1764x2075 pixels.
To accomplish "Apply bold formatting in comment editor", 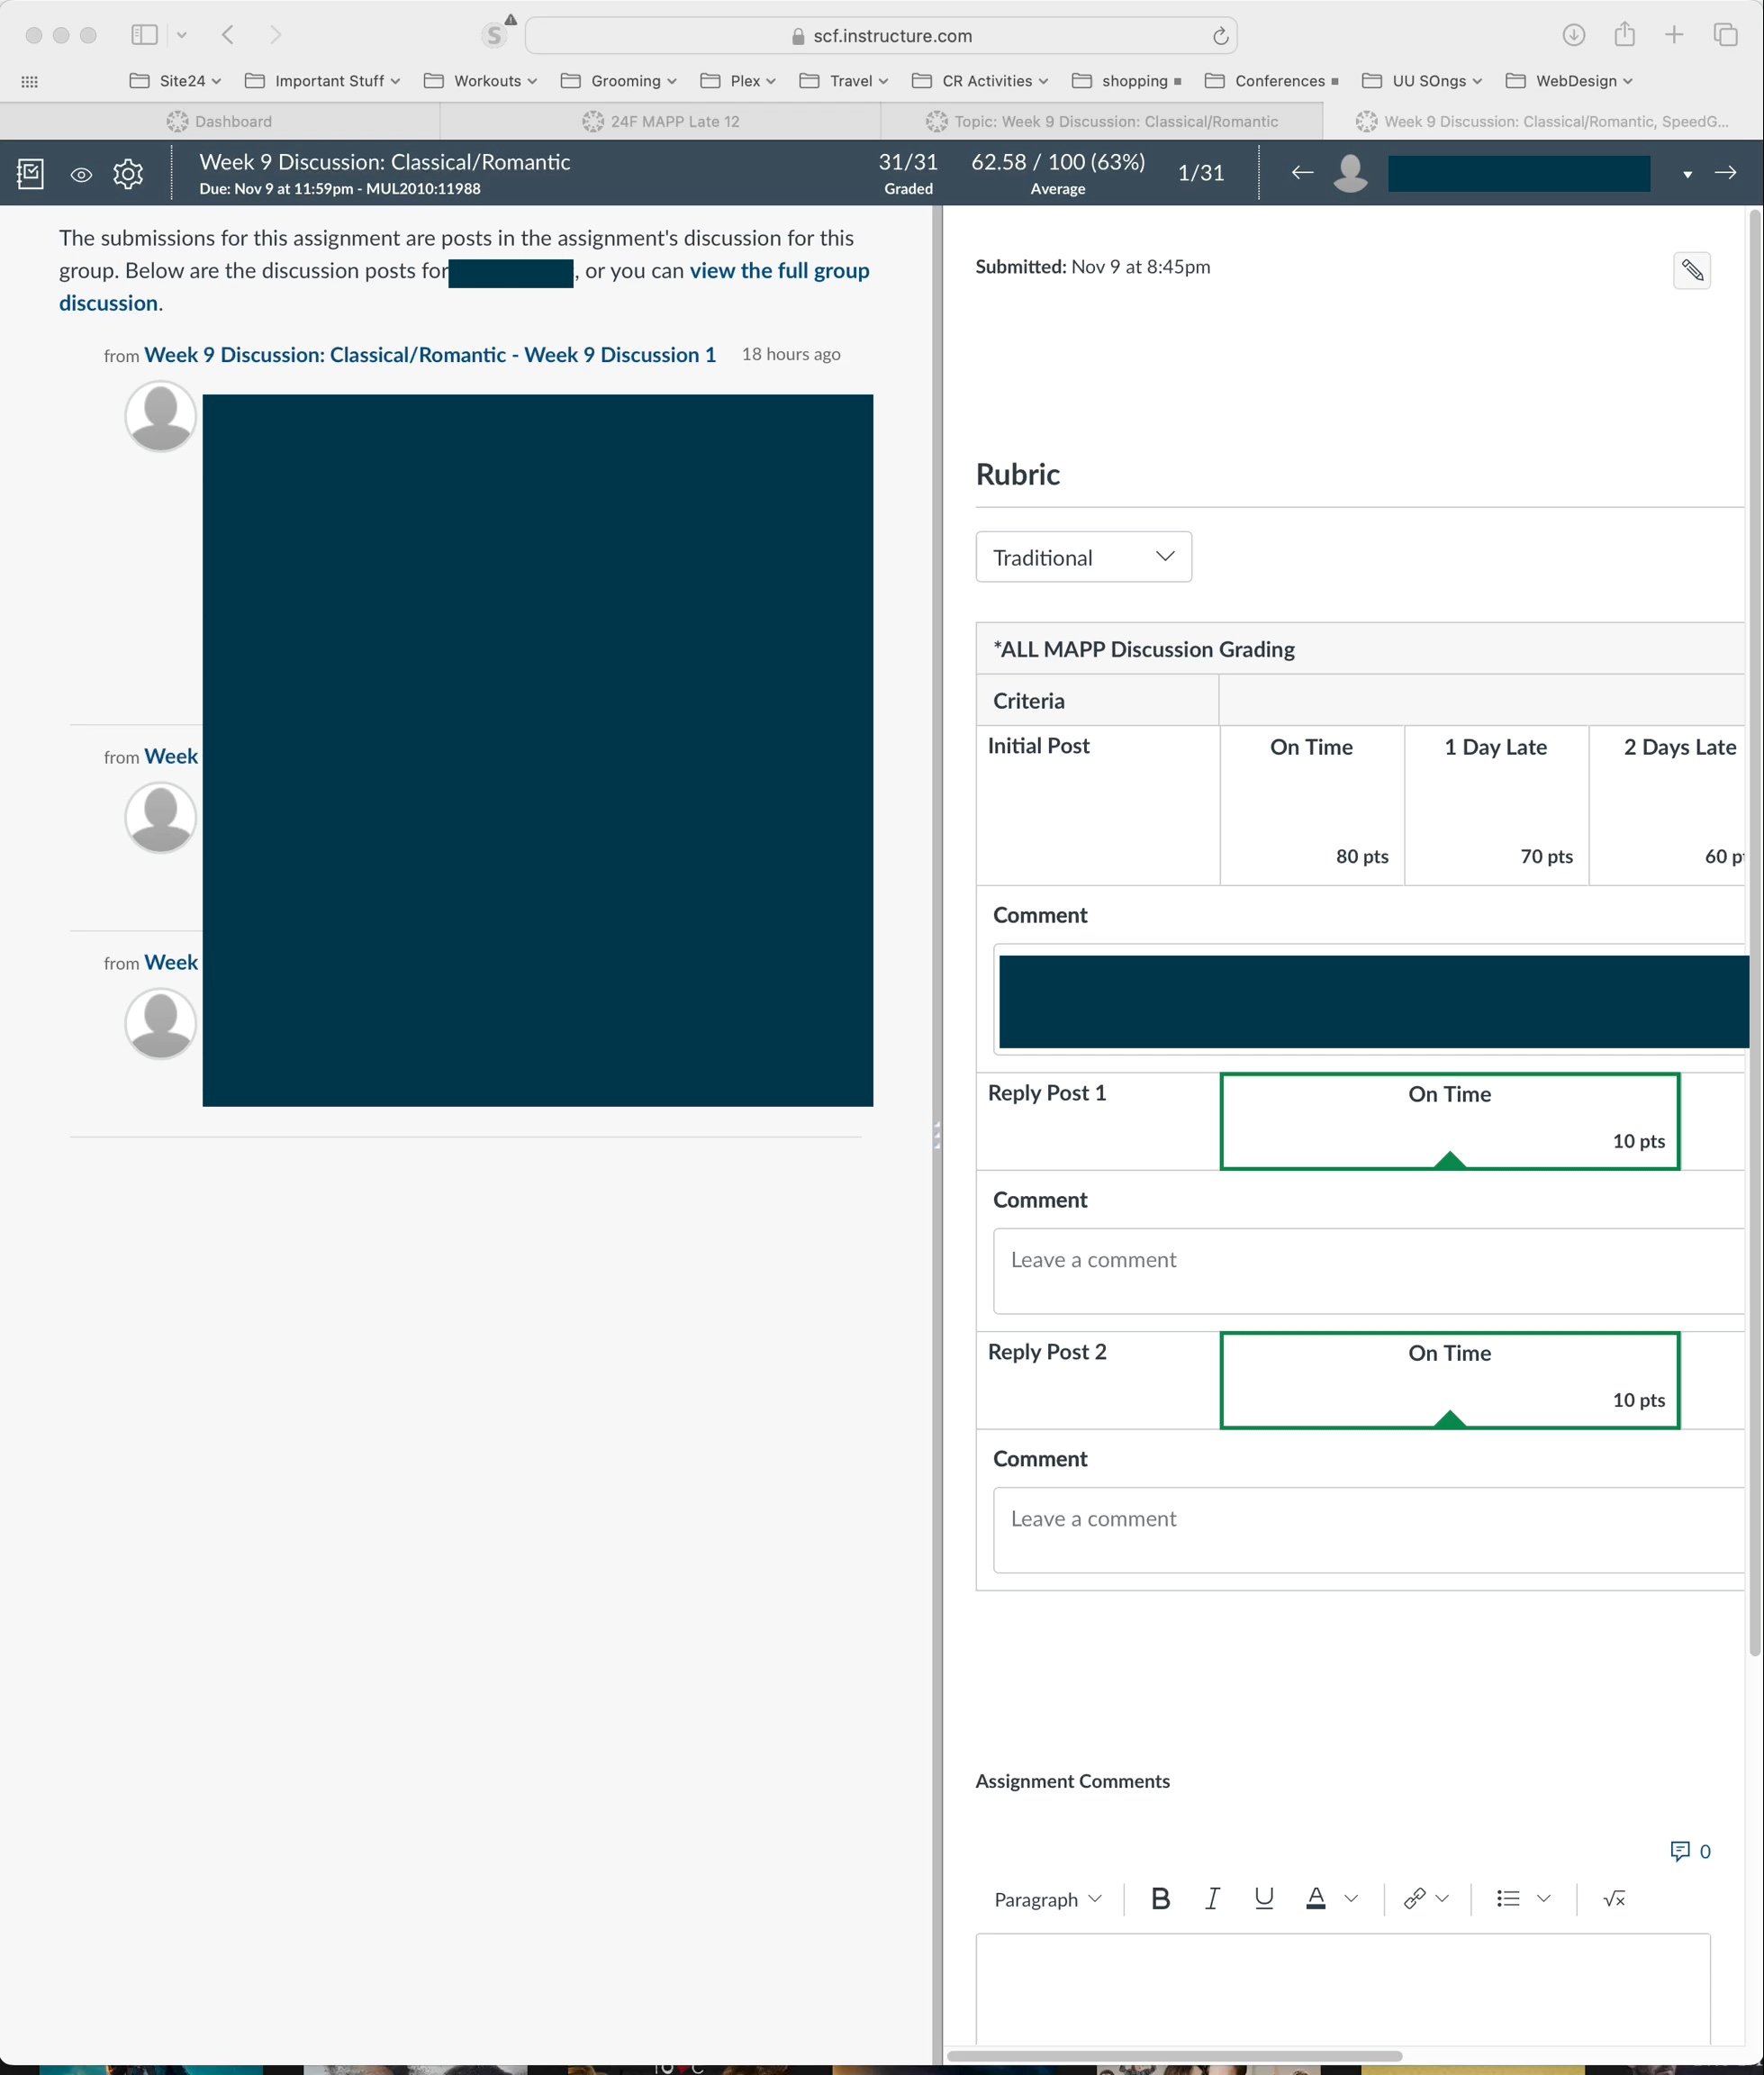I will pos(1160,1898).
